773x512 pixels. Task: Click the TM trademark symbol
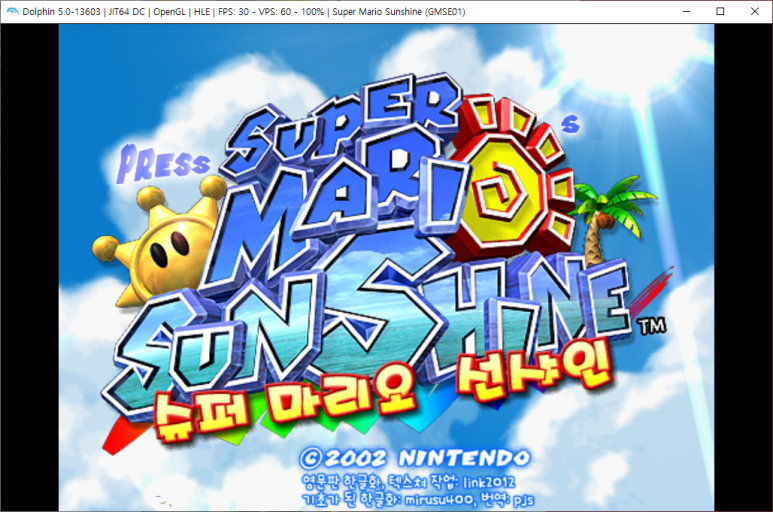click(x=652, y=327)
